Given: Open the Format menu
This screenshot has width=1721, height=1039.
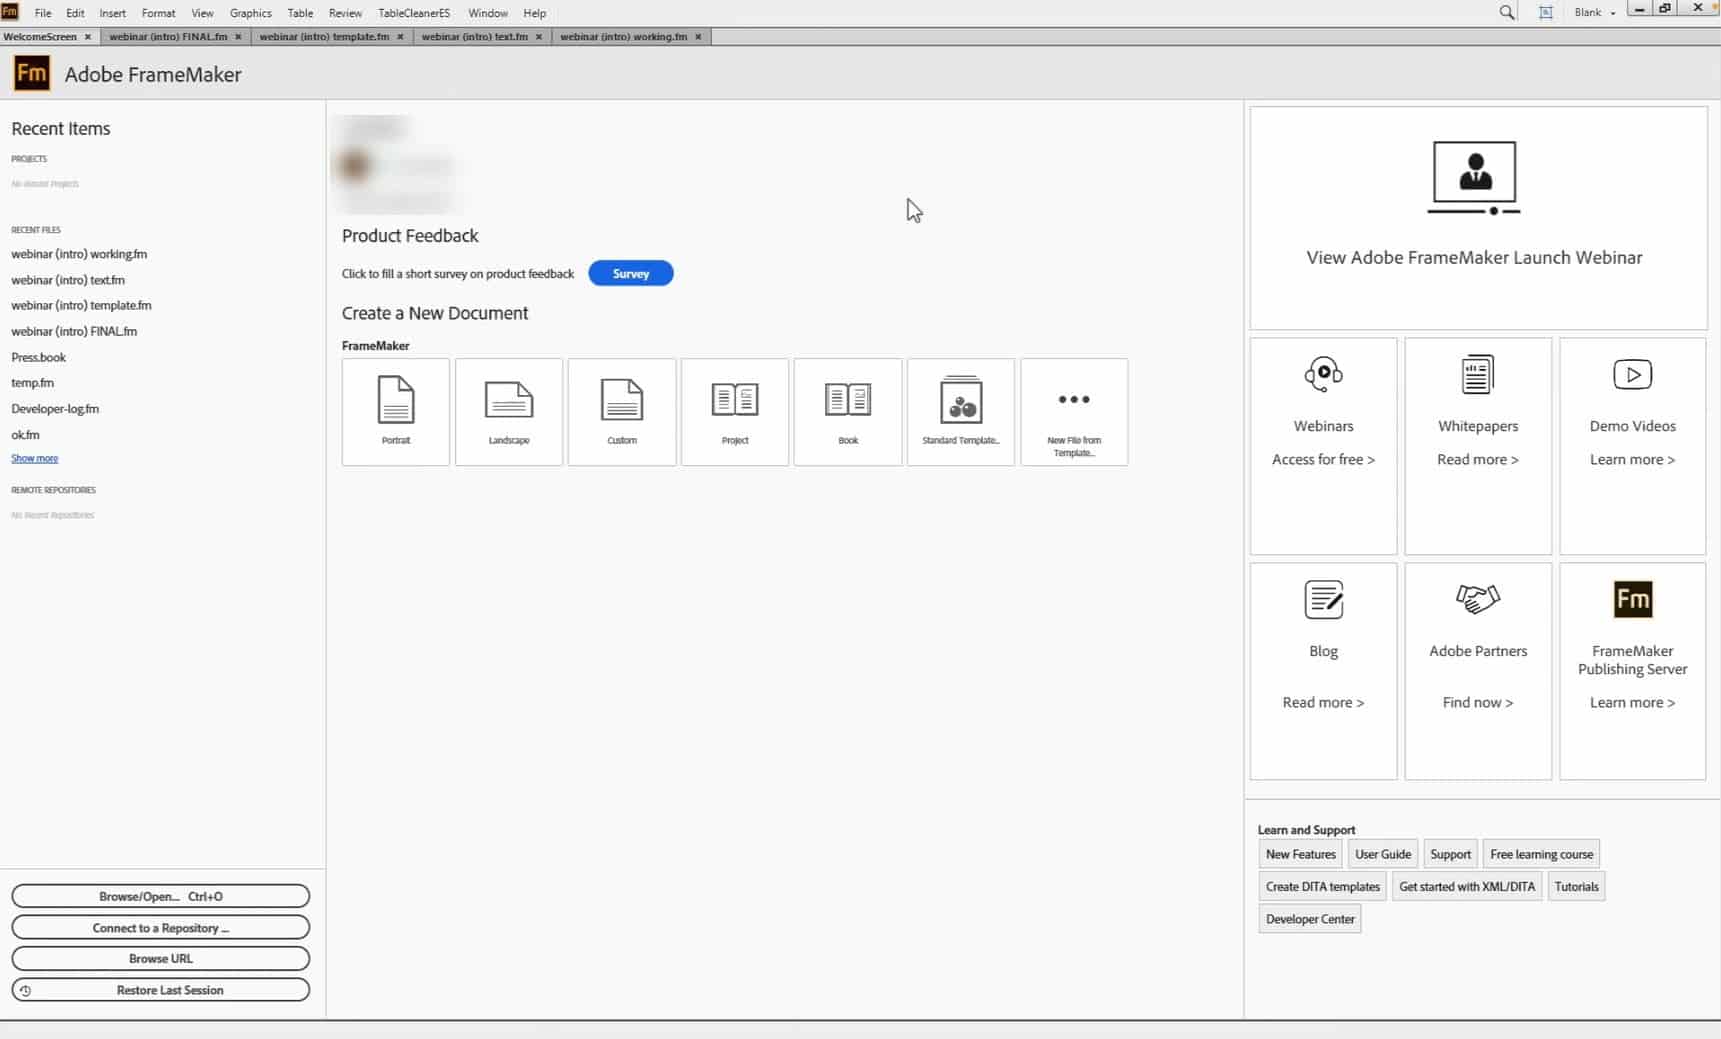Looking at the screenshot, I should pos(158,13).
